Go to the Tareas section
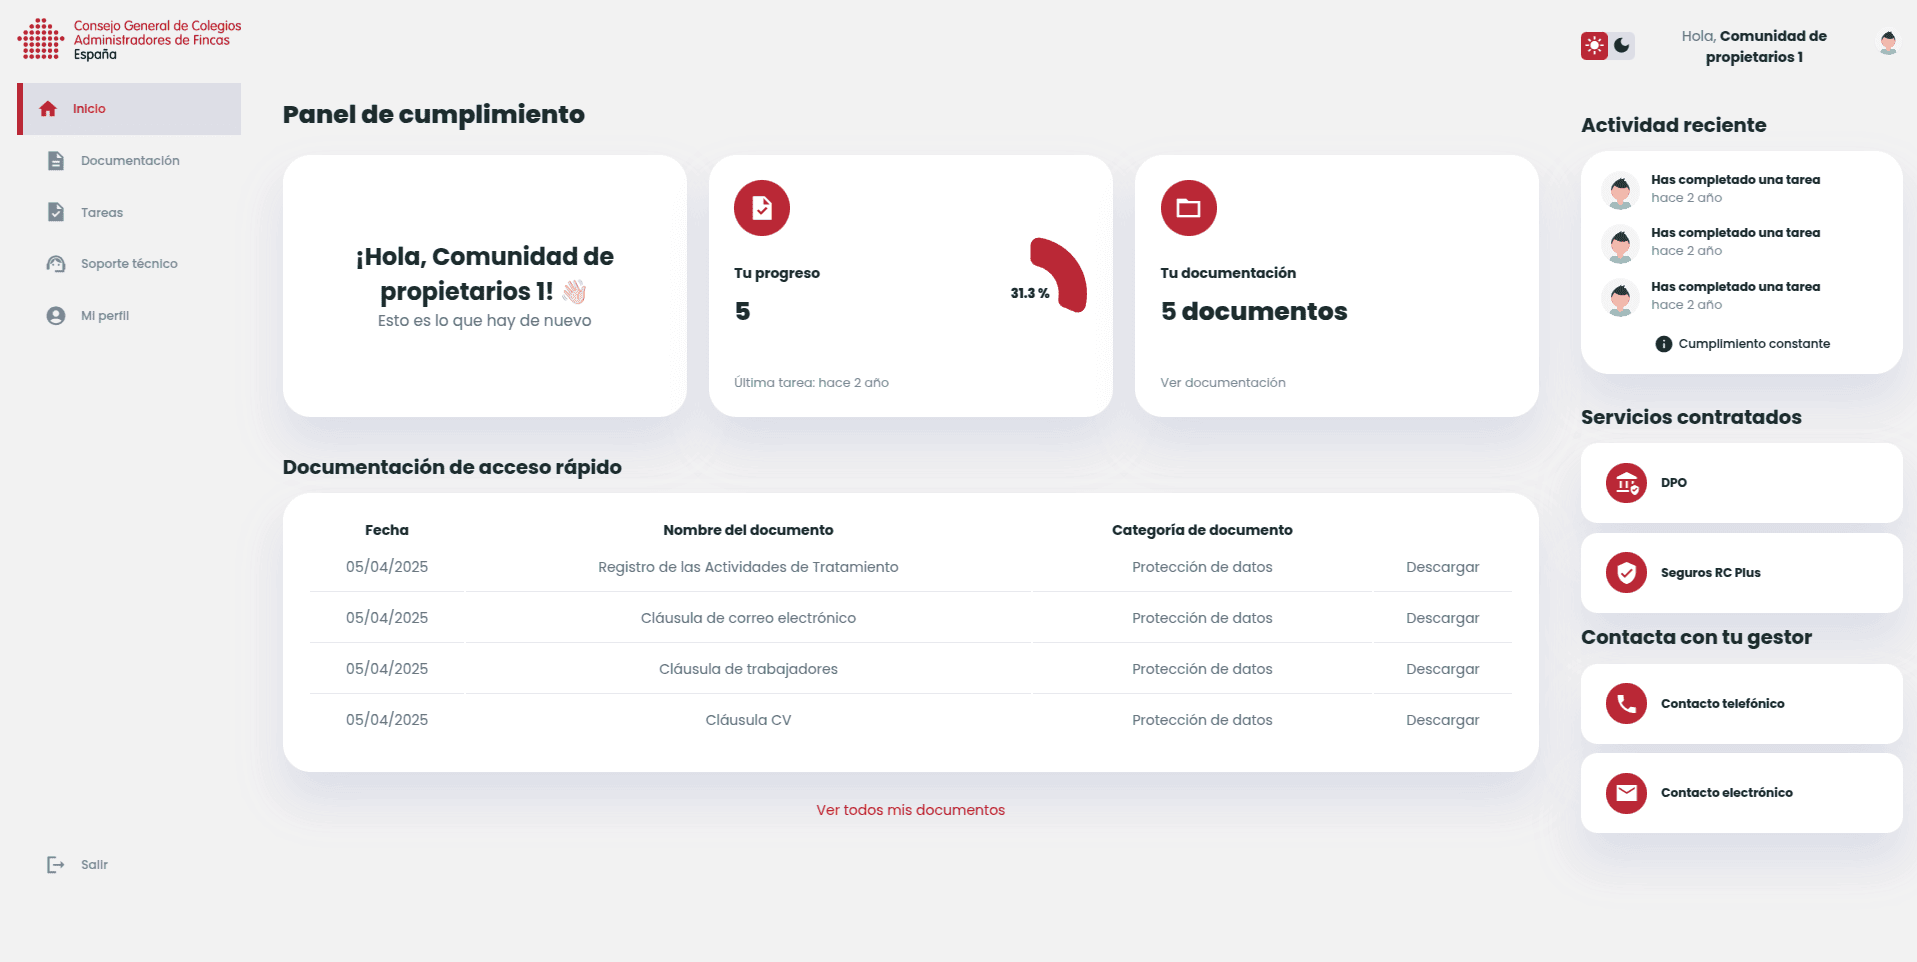The width and height of the screenshot is (1917, 962). point(102,213)
